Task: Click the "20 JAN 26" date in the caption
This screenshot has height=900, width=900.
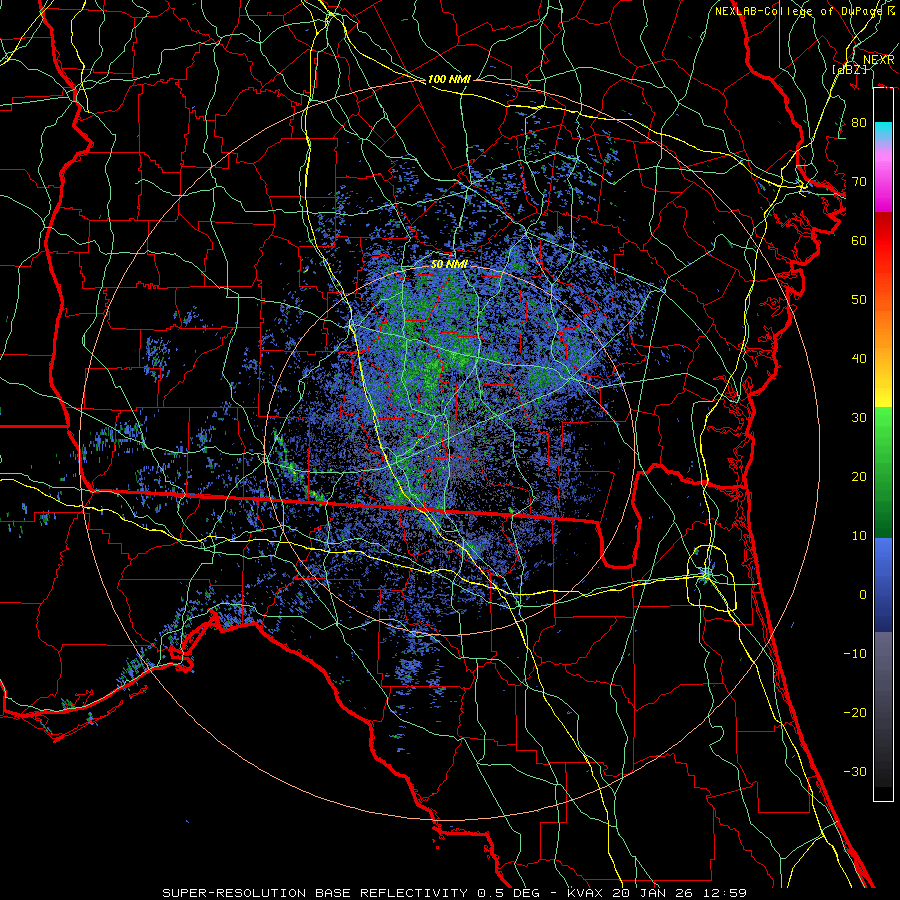Action: [x=655, y=893]
